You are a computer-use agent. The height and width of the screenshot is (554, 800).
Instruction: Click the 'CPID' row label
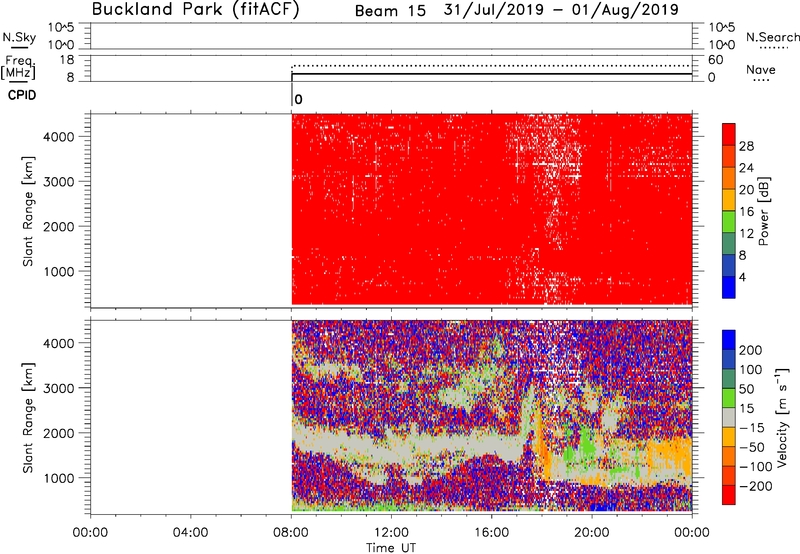click(x=22, y=95)
